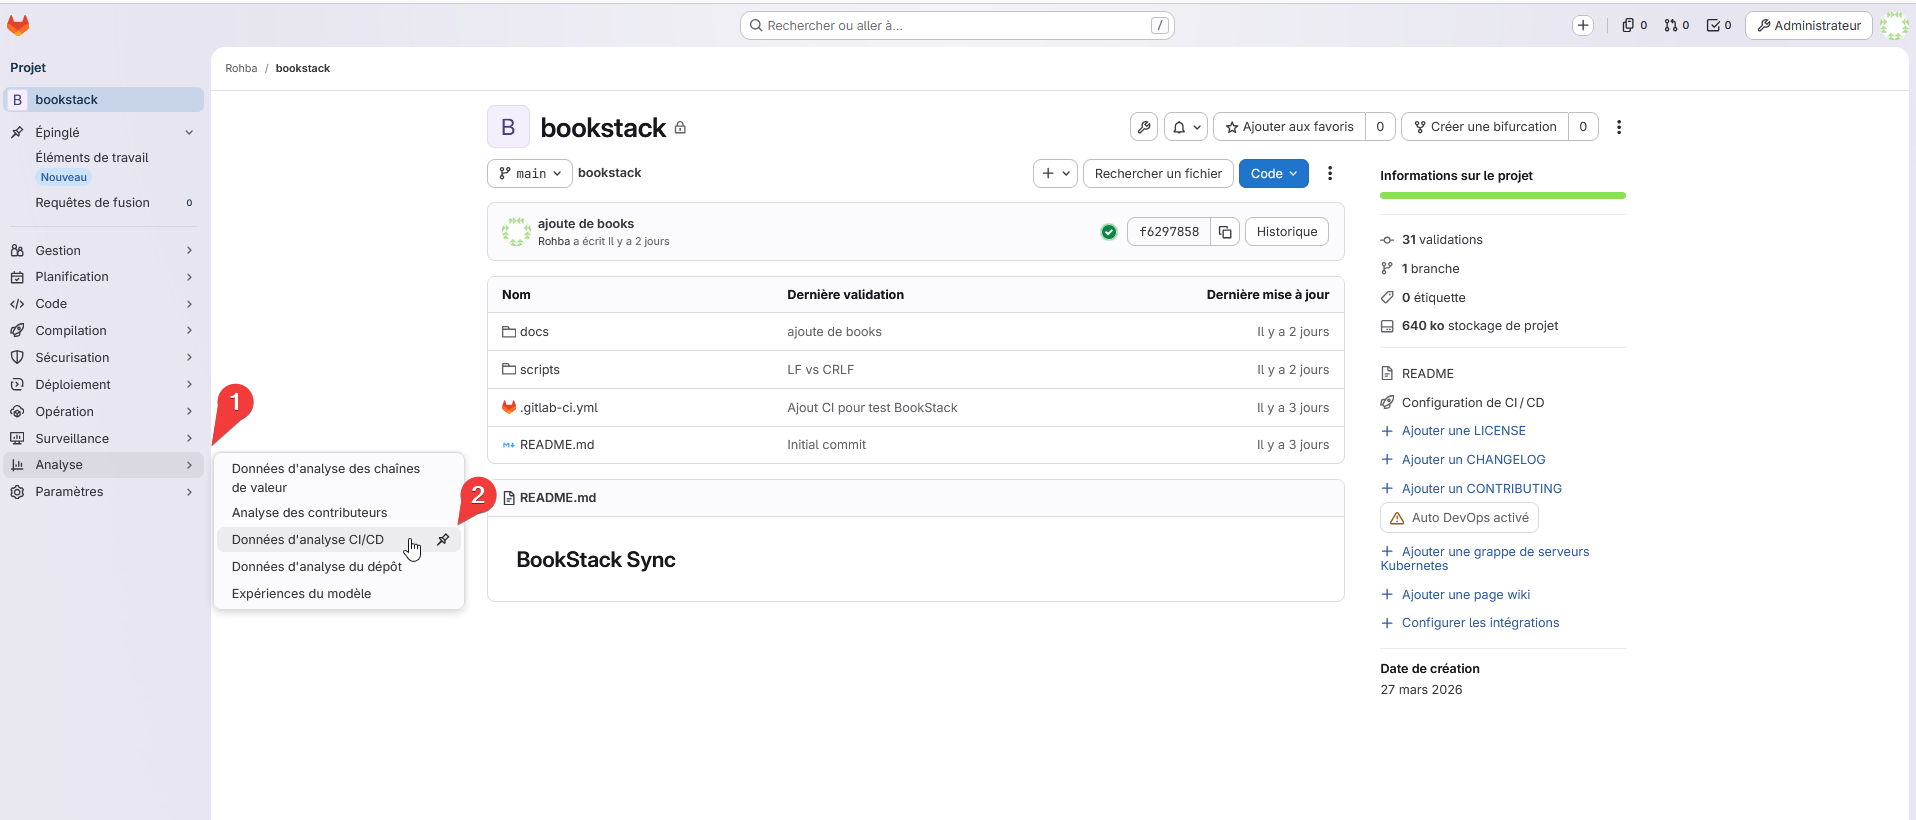Click Rechercher un fichier button
The height and width of the screenshot is (820, 1916).
pyautogui.click(x=1158, y=173)
